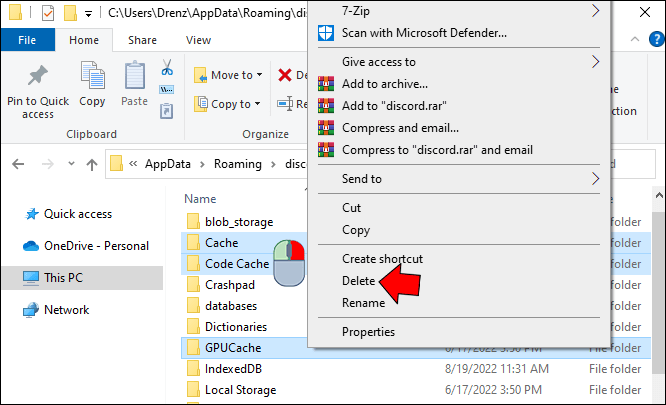Screen dimensions: 666x405
Task: Select OneDrive - Personal in navigation pane
Action: 96,246
